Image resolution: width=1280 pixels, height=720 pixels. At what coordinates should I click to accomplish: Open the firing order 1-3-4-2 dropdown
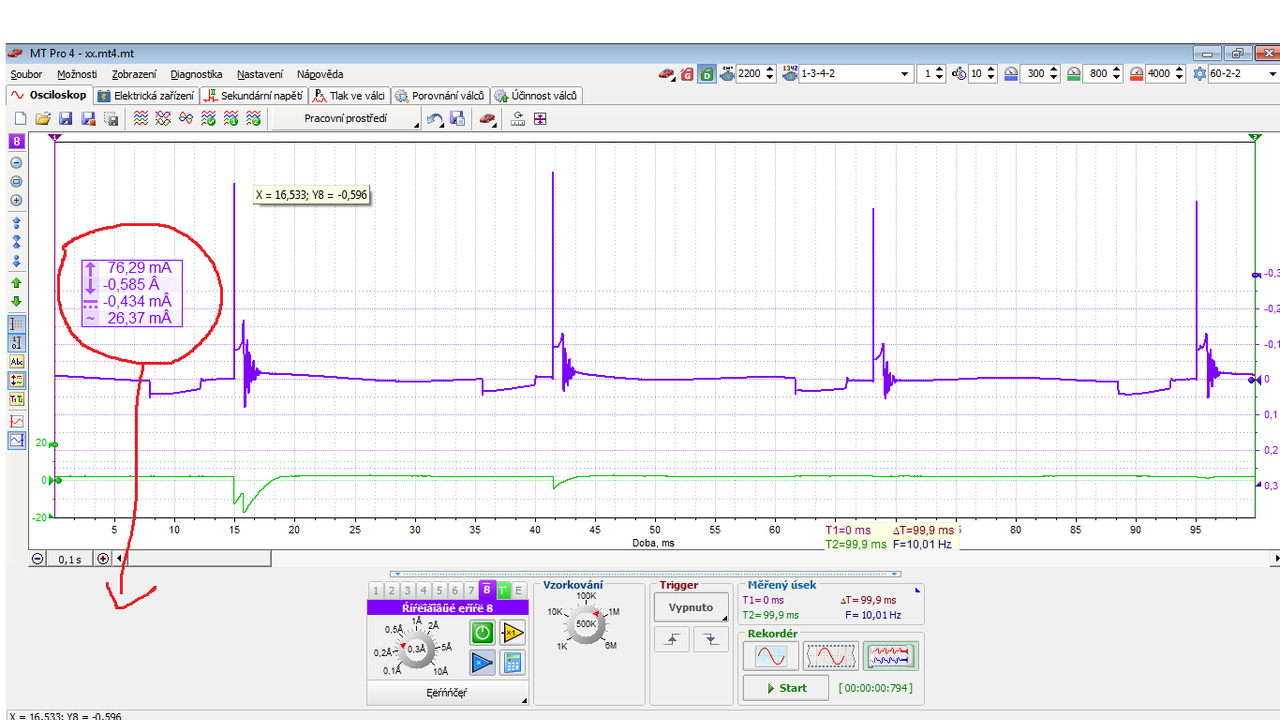pyautogui.click(x=855, y=74)
